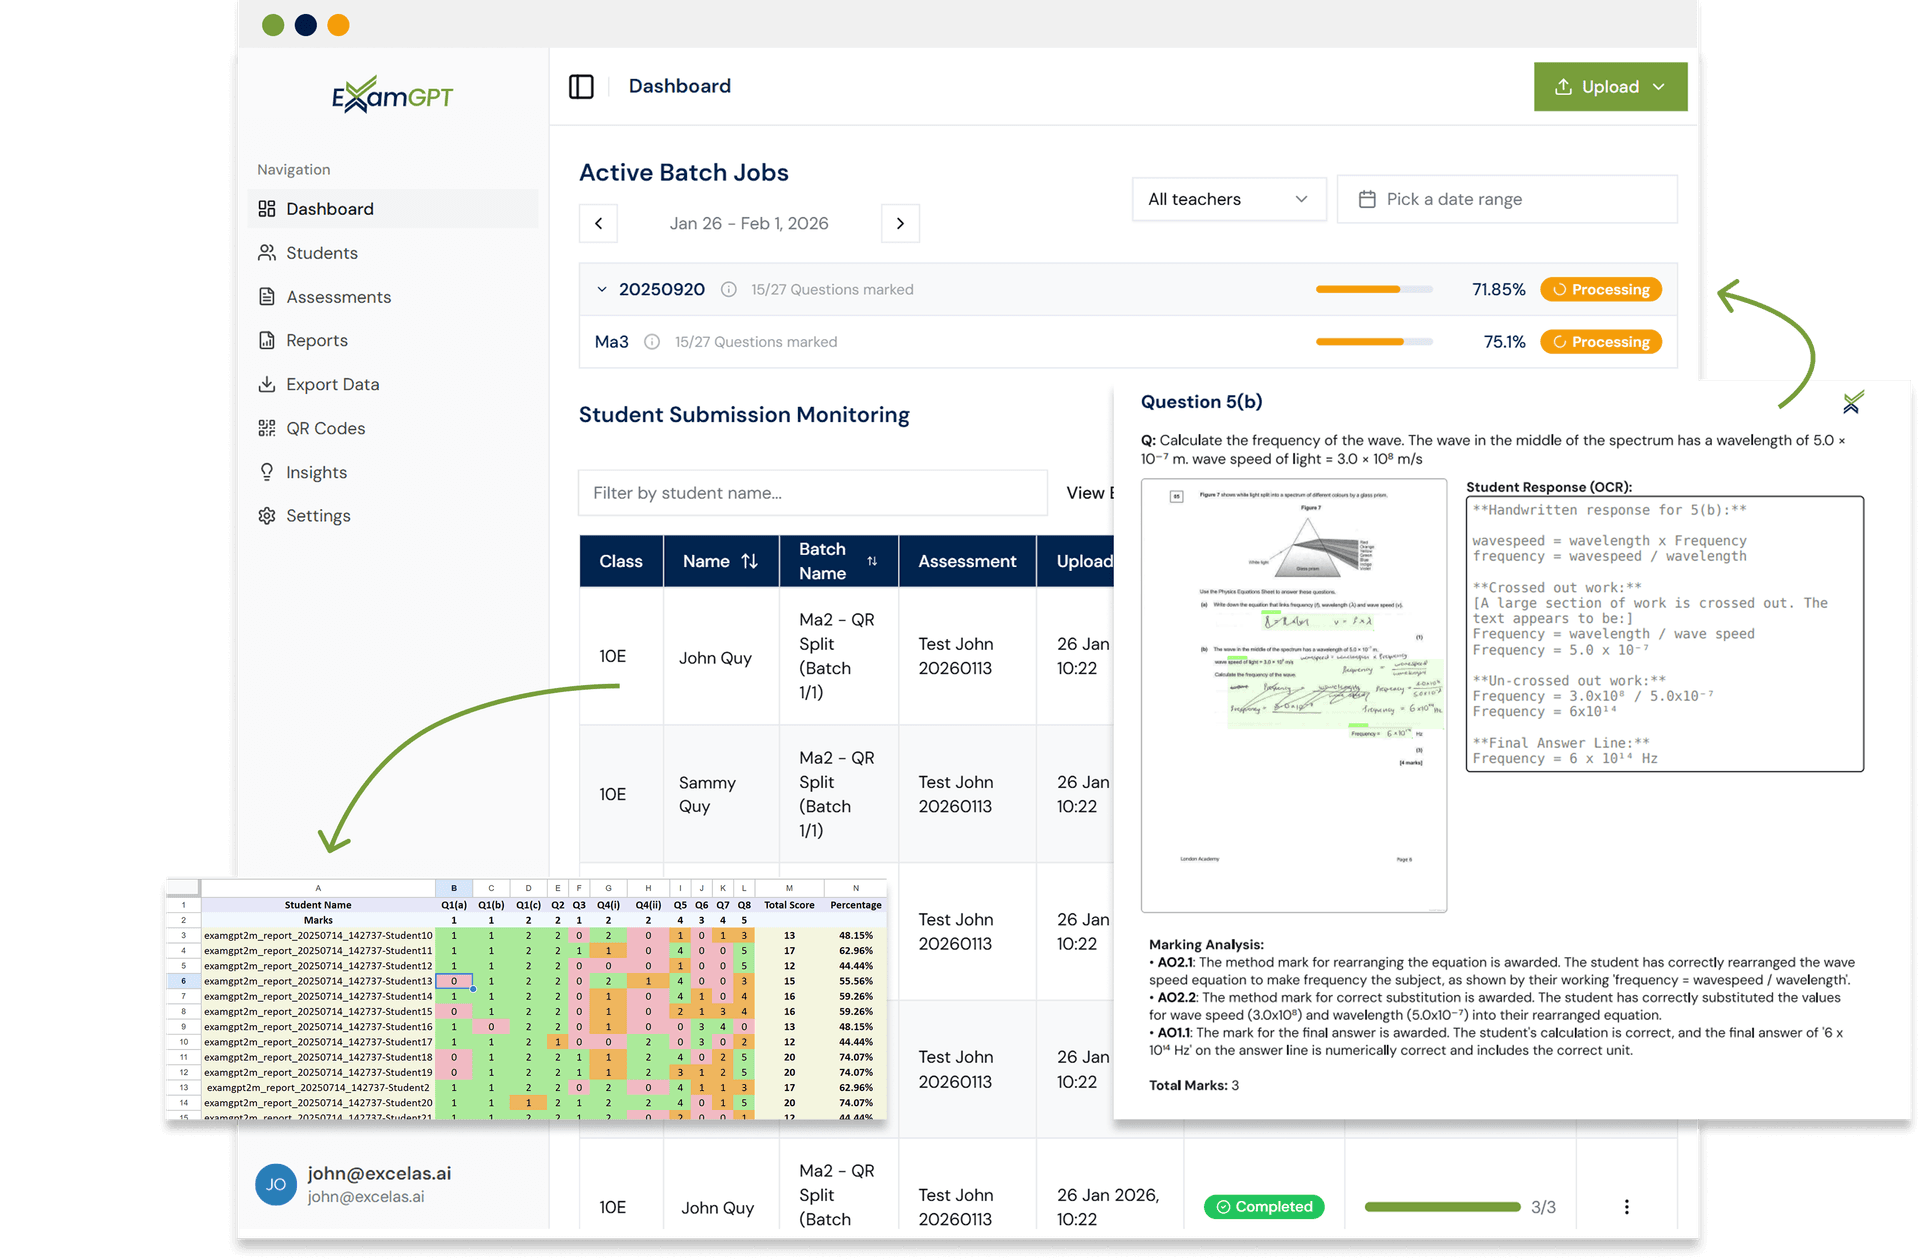Open the three-dot row actions menu

coord(1626,1207)
